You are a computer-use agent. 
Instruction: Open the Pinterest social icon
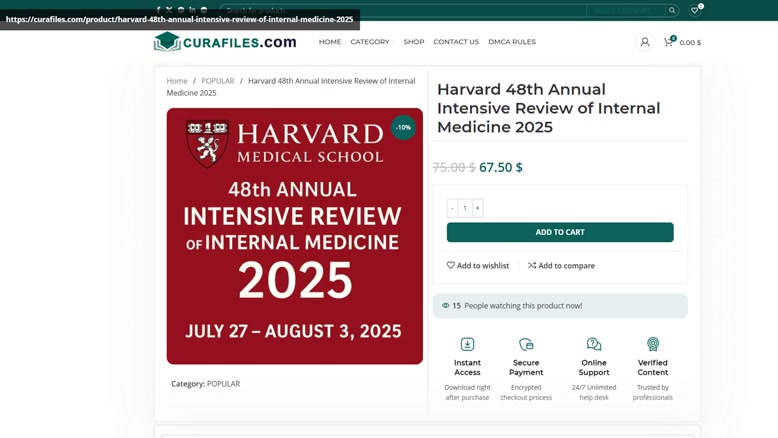pos(181,10)
